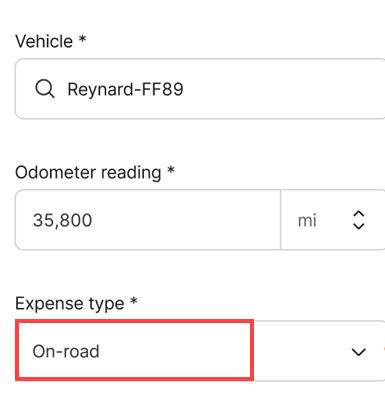Click the Expense type label
Image resolution: width=385 pixels, height=408 pixels.
[69, 304]
